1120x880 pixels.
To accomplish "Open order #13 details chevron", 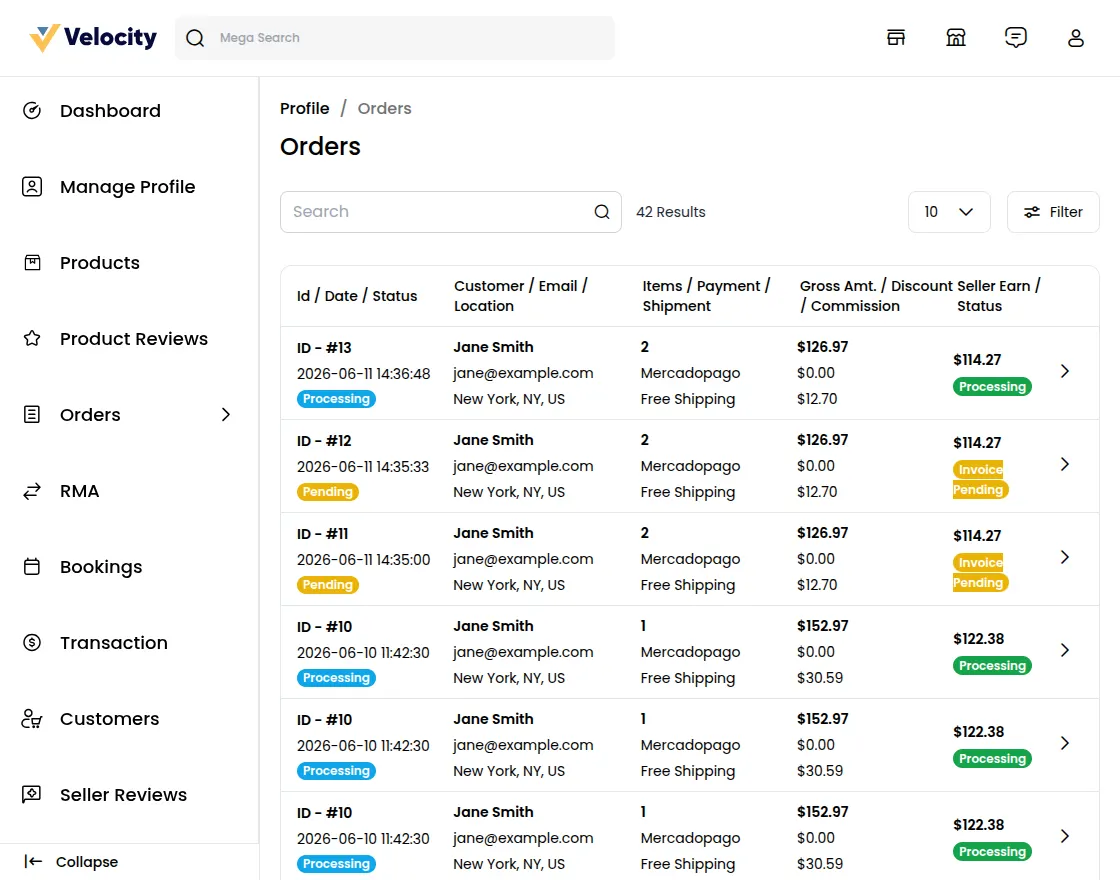I will [1065, 371].
